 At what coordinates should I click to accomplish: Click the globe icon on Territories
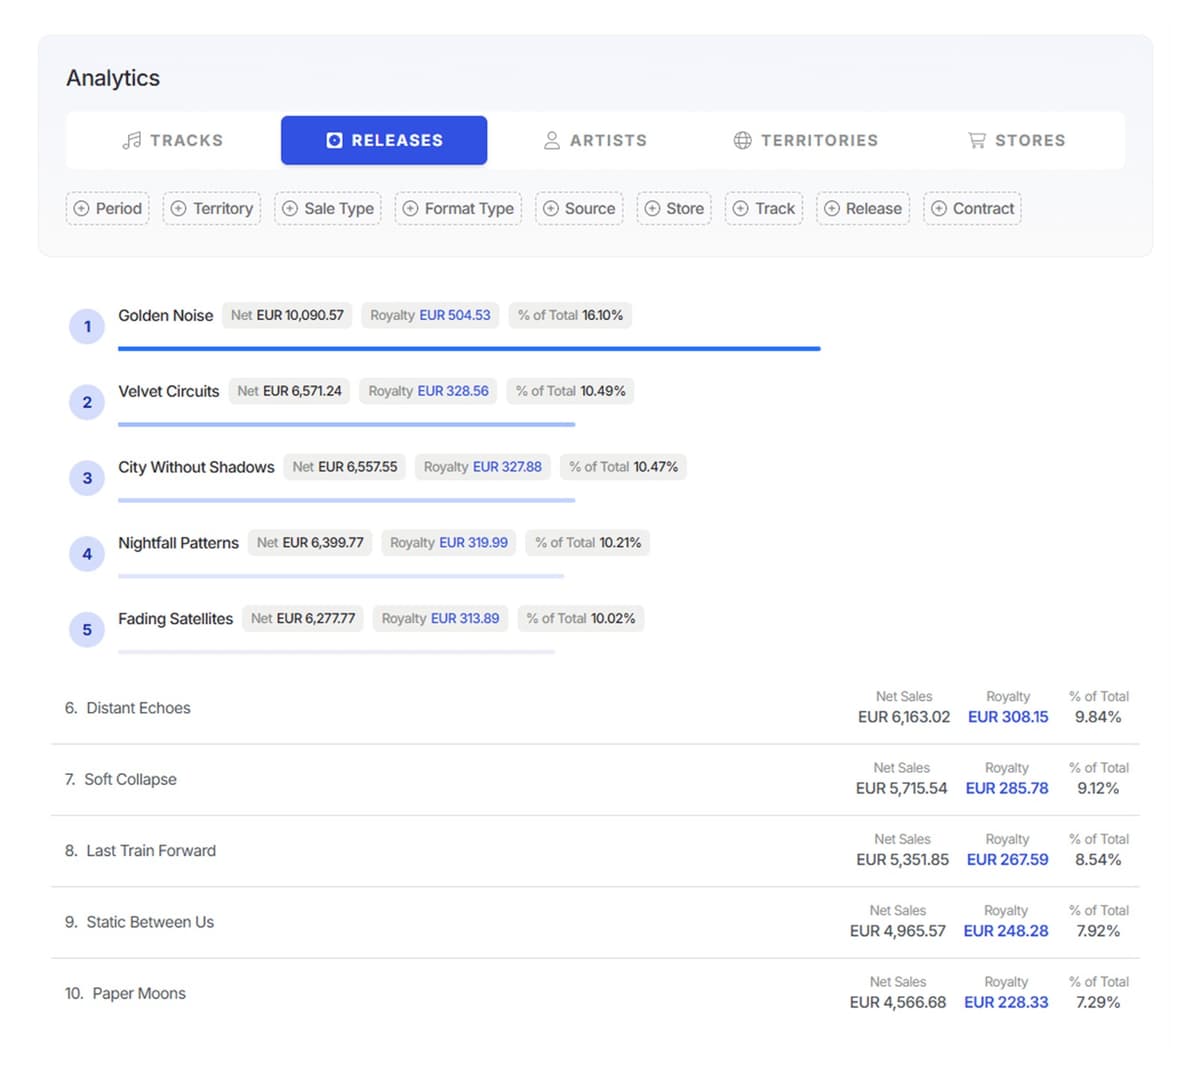[742, 140]
